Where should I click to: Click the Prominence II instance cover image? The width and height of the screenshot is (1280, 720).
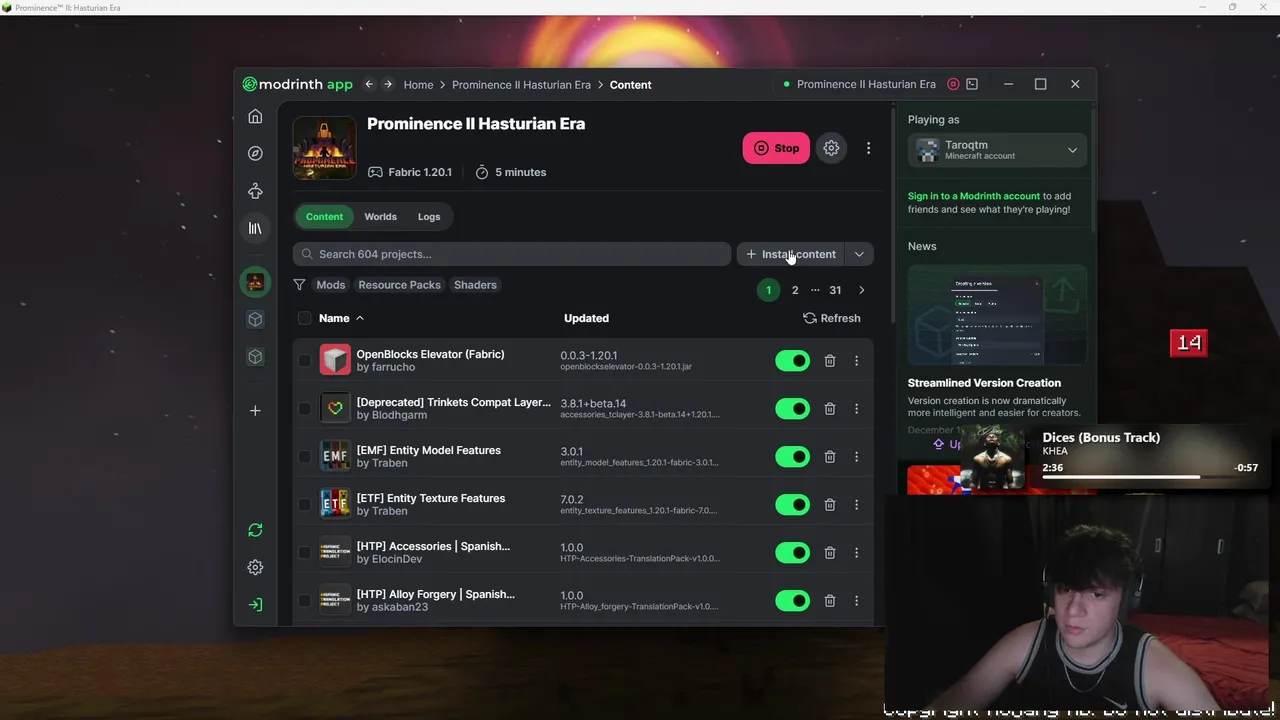coord(324,148)
